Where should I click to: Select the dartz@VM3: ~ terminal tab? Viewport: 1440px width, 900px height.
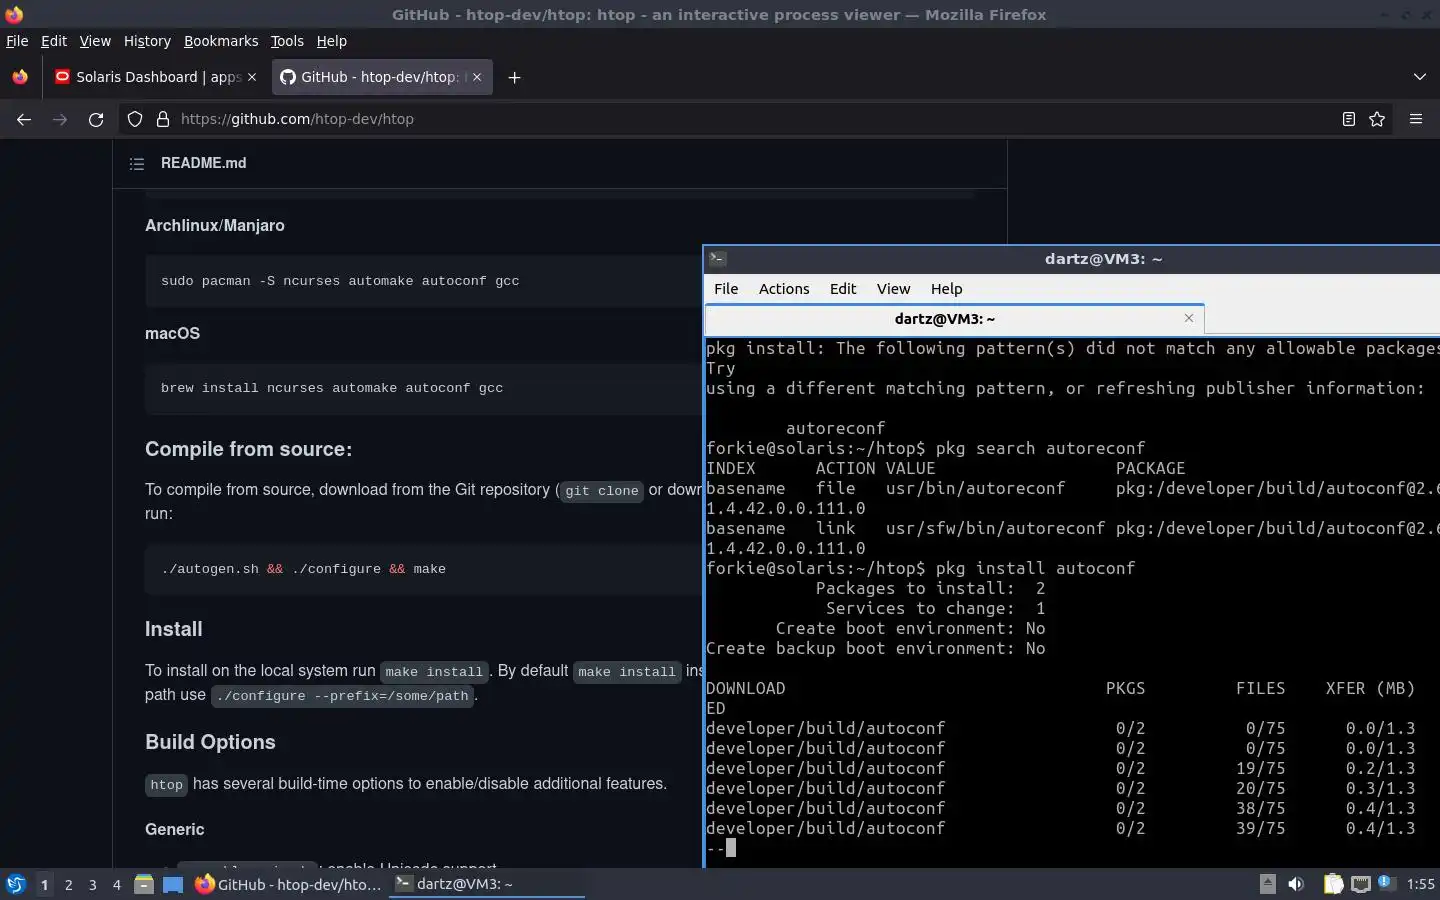click(954, 318)
